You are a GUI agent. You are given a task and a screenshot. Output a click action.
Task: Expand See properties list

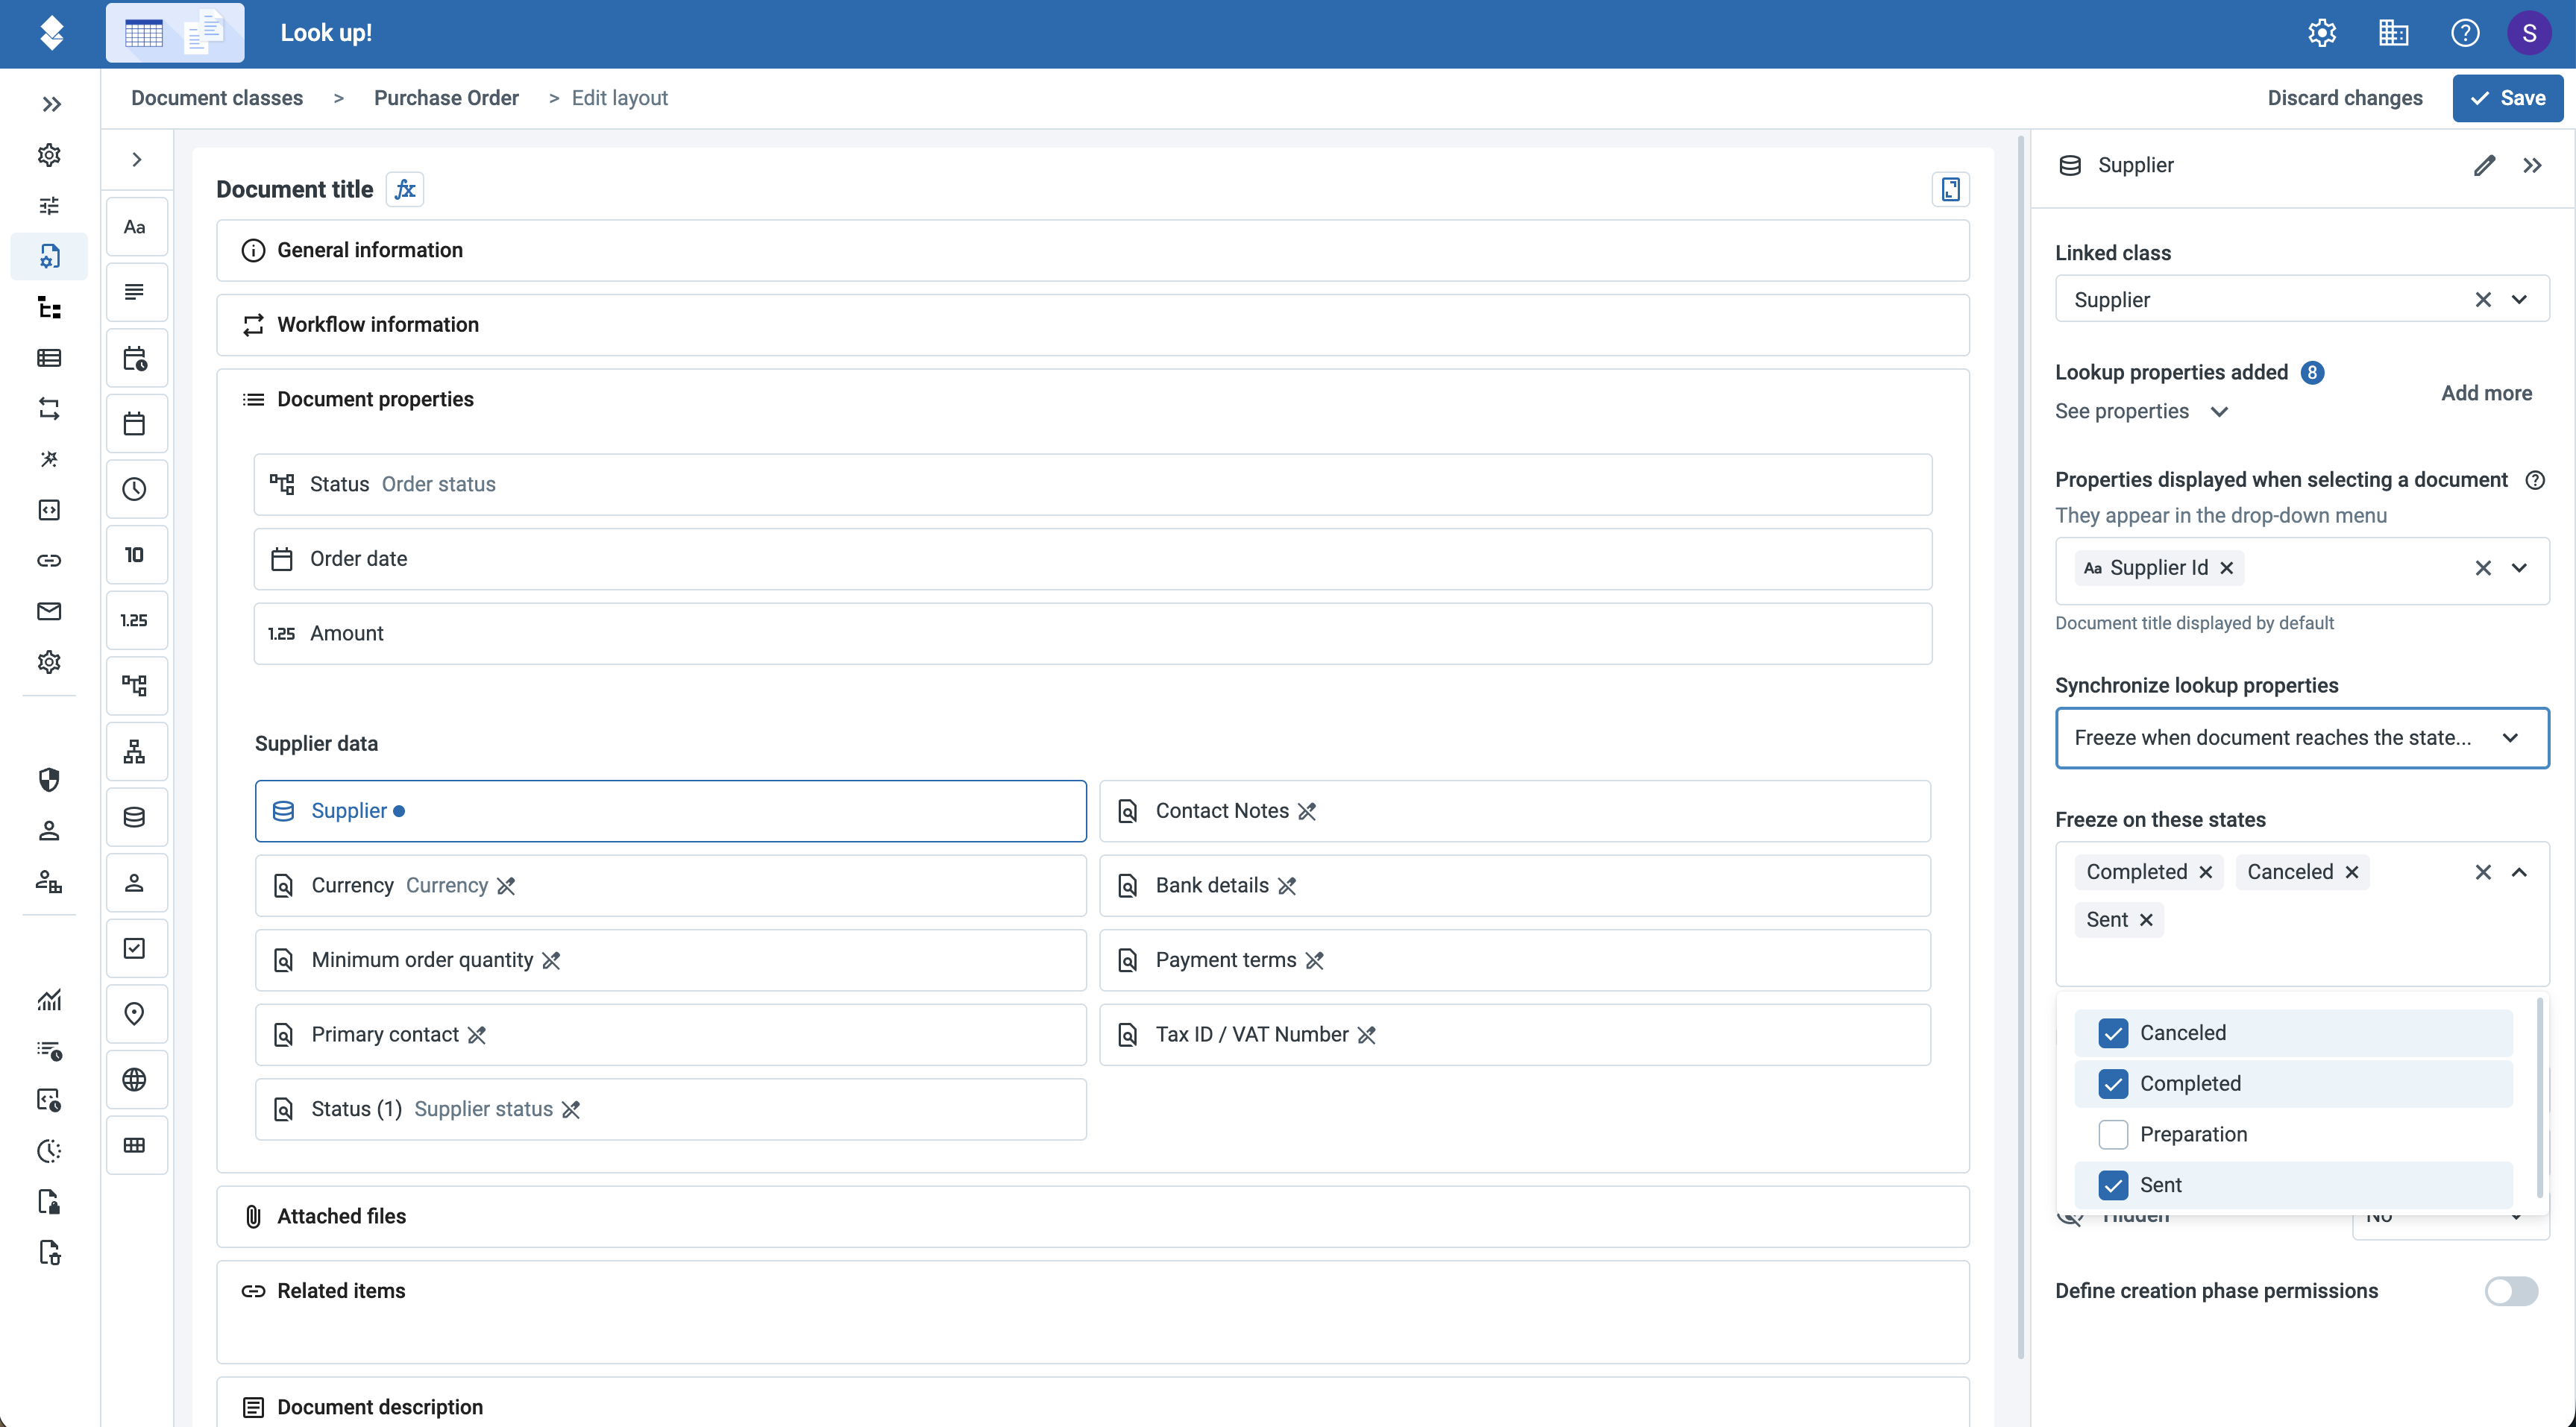coord(2141,411)
